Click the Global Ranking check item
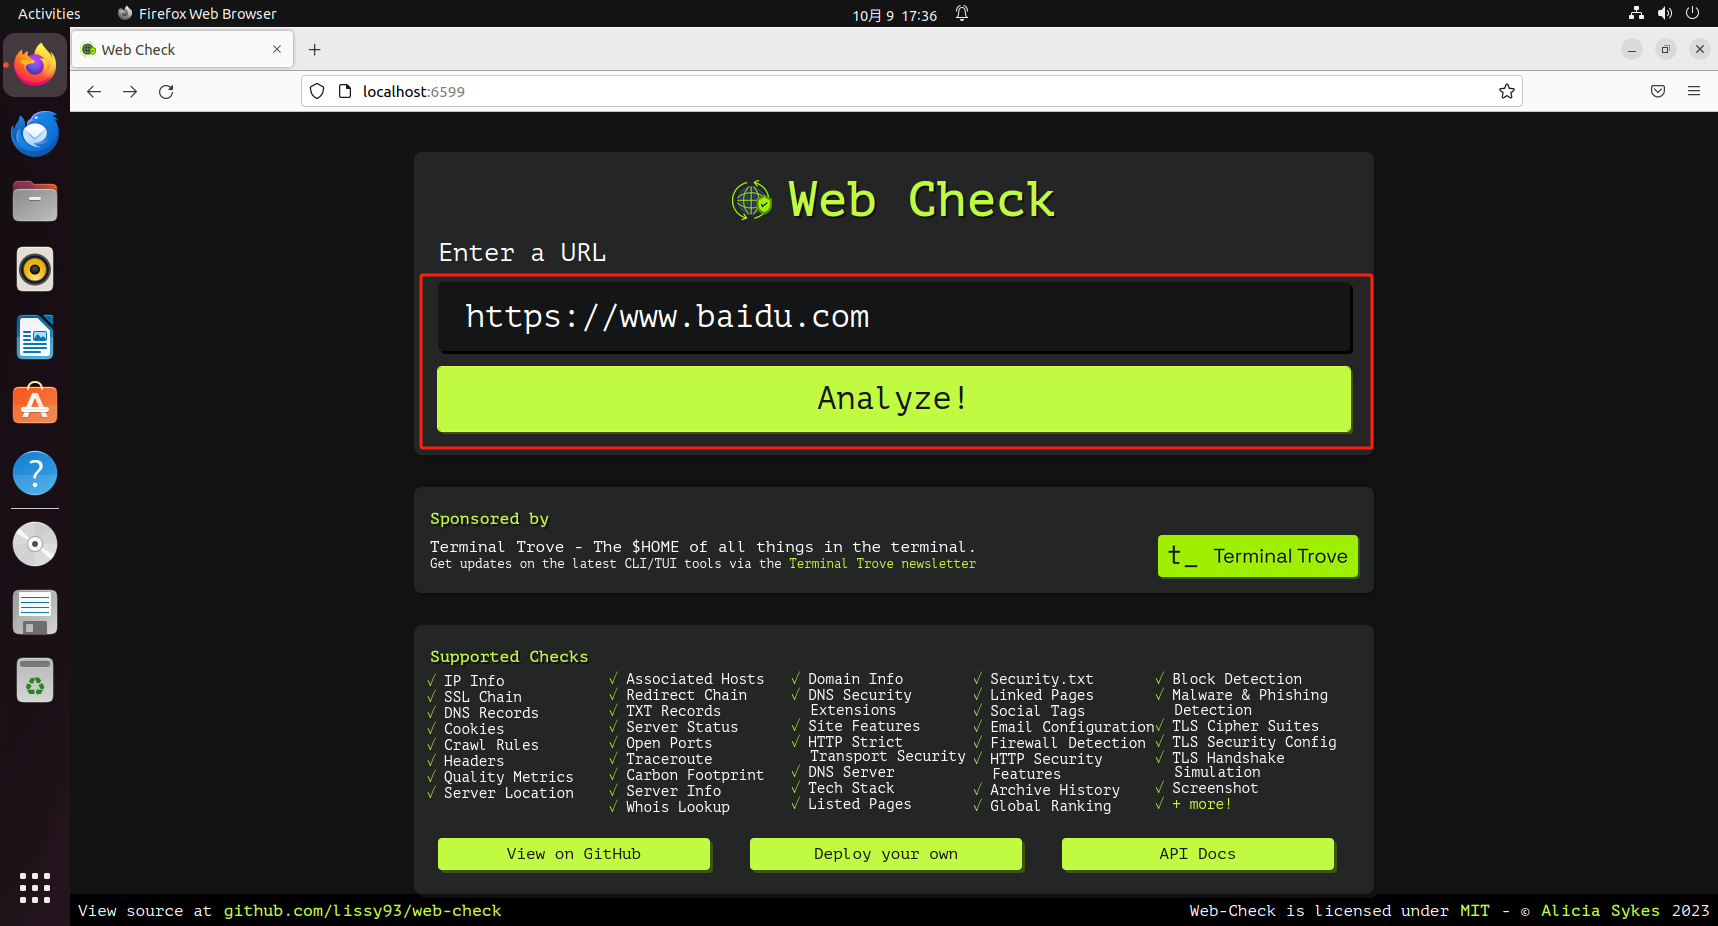The image size is (1718, 926). pos(1051,806)
